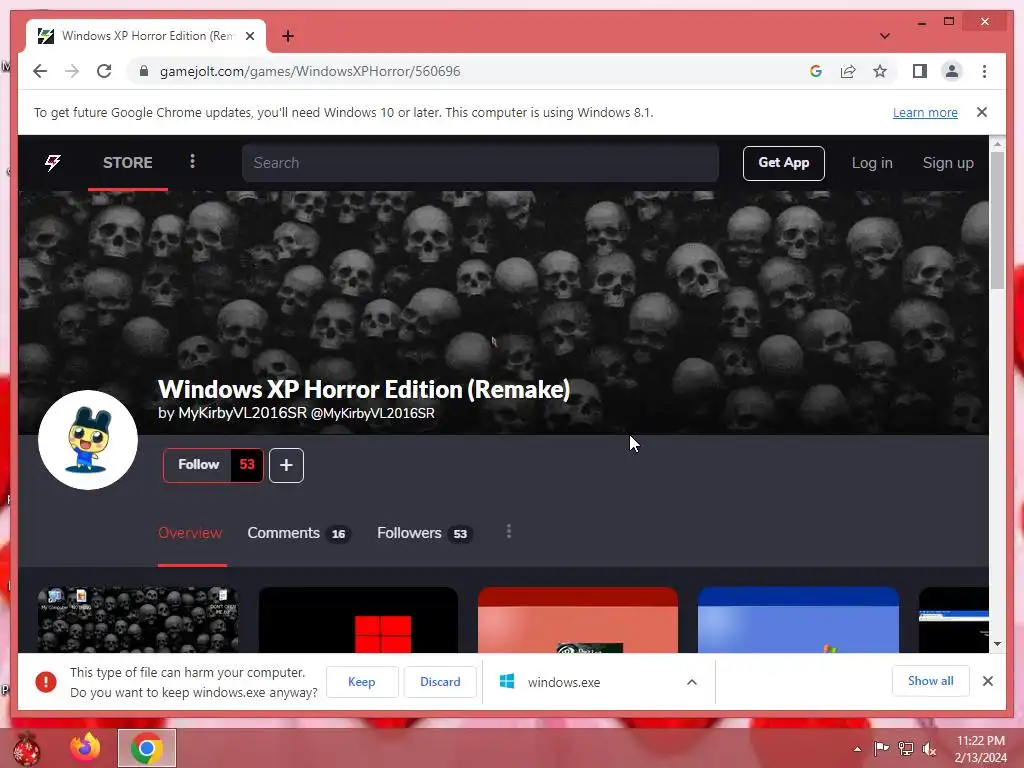The image size is (1024, 768).
Task: Expand the windows.exe download options chevron
Action: pyautogui.click(x=692, y=682)
